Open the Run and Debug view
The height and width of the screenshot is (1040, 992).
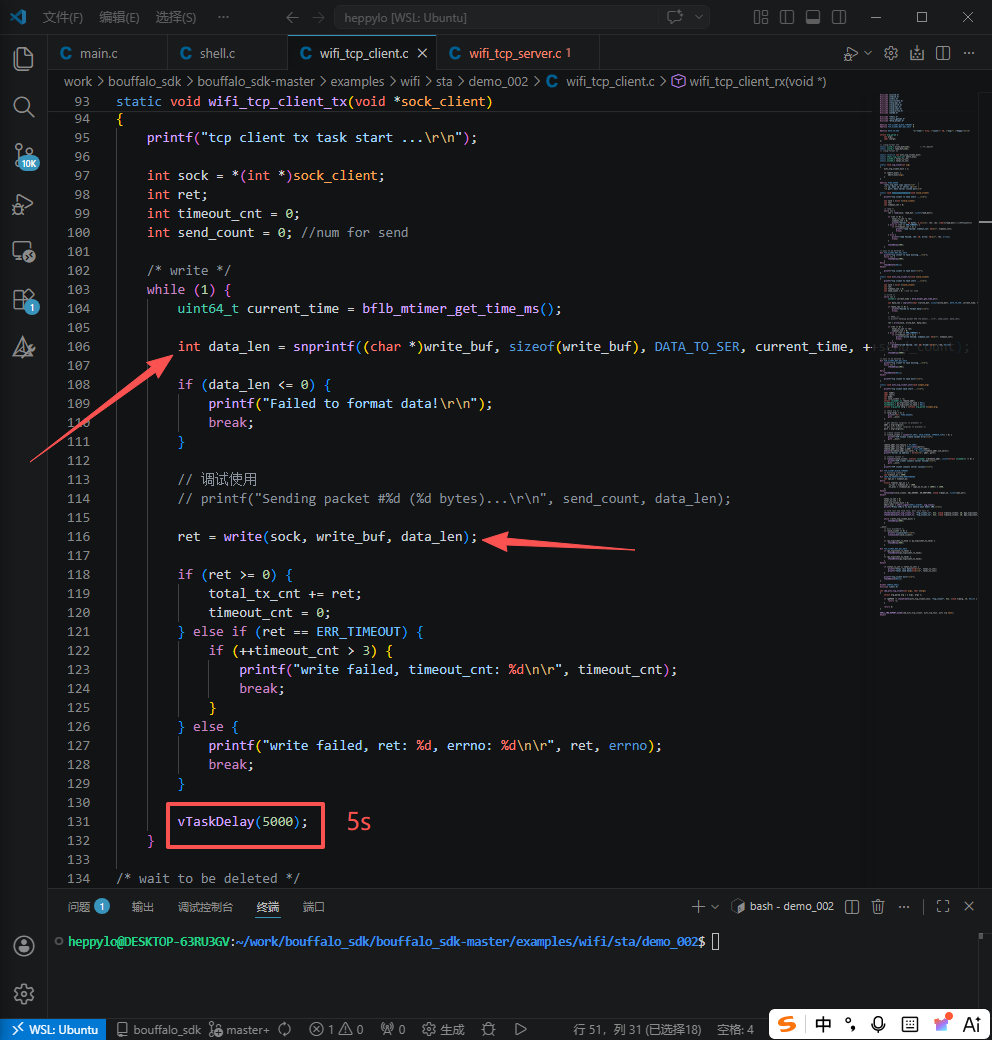(x=23, y=204)
